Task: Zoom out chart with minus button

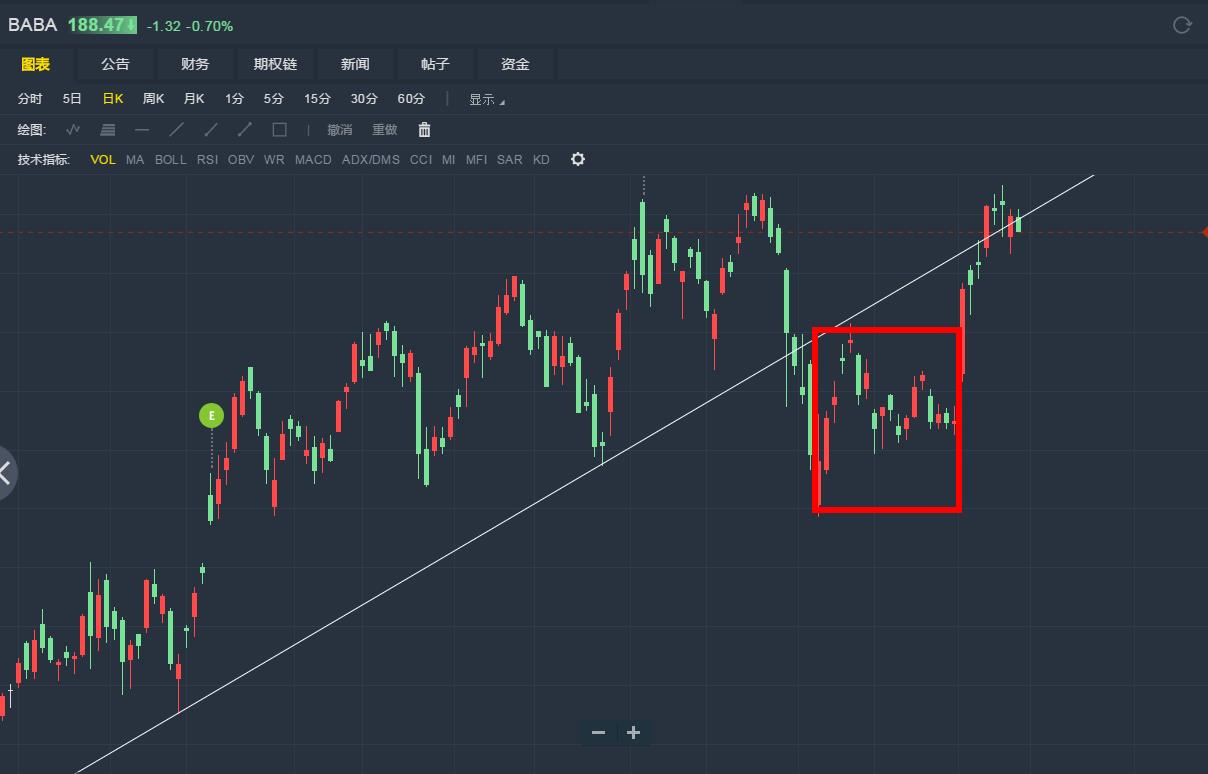Action: (x=598, y=733)
